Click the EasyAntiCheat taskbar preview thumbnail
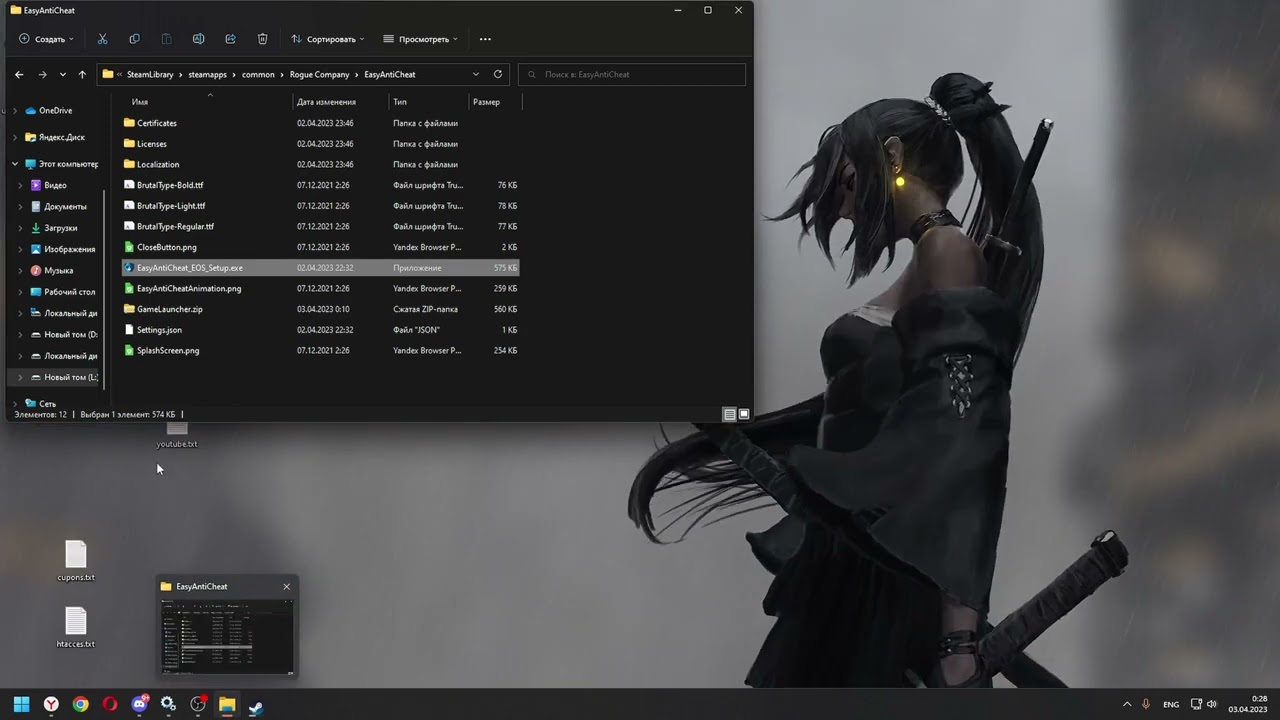Image resolution: width=1280 pixels, height=720 pixels. [x=228, y=637]
